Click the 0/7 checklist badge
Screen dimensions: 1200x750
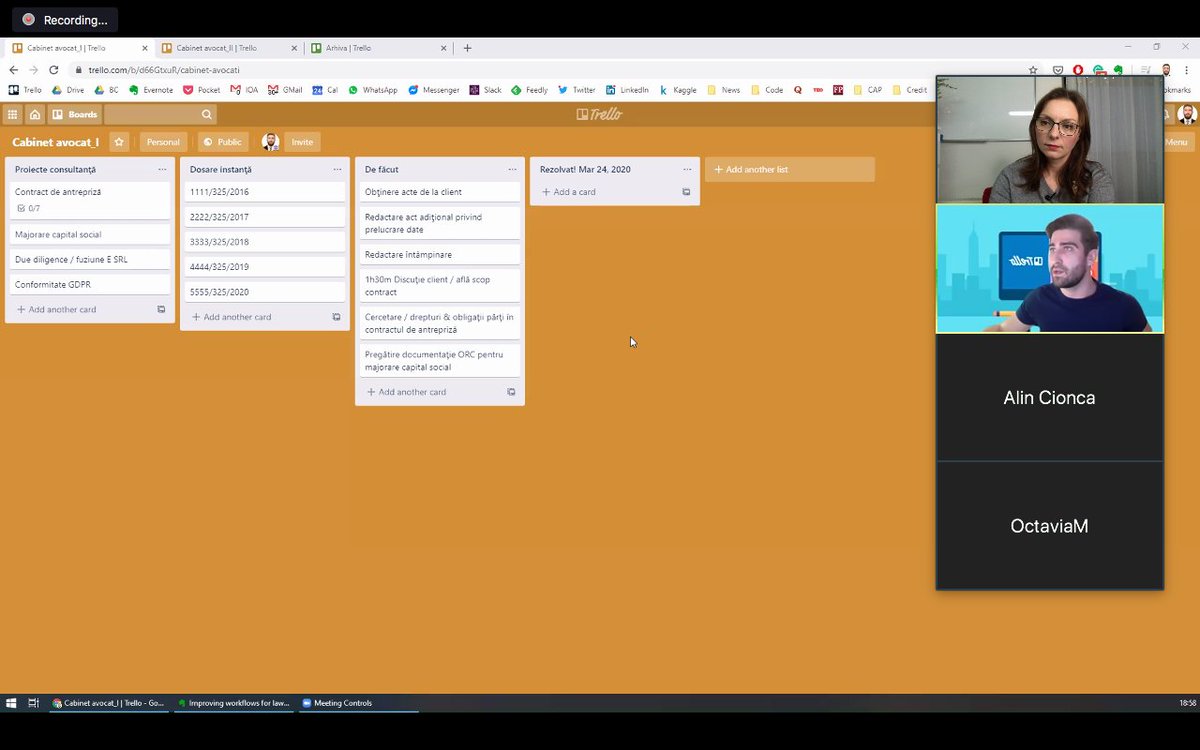coord(29,208)
